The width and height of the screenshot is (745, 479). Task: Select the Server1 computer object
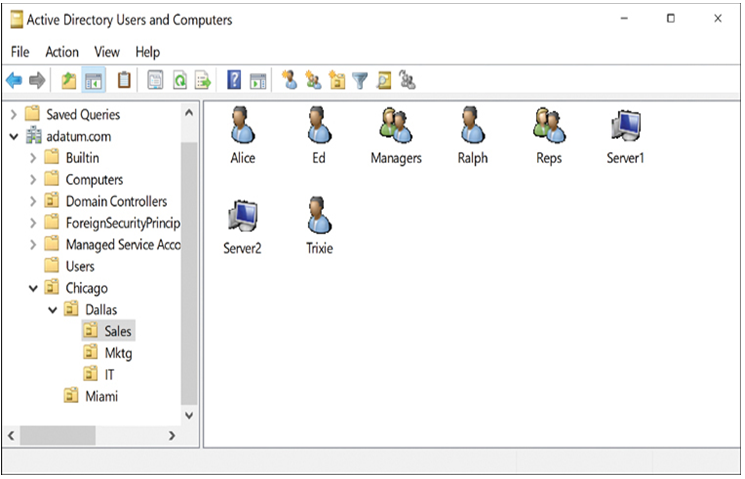pos(625,135)
